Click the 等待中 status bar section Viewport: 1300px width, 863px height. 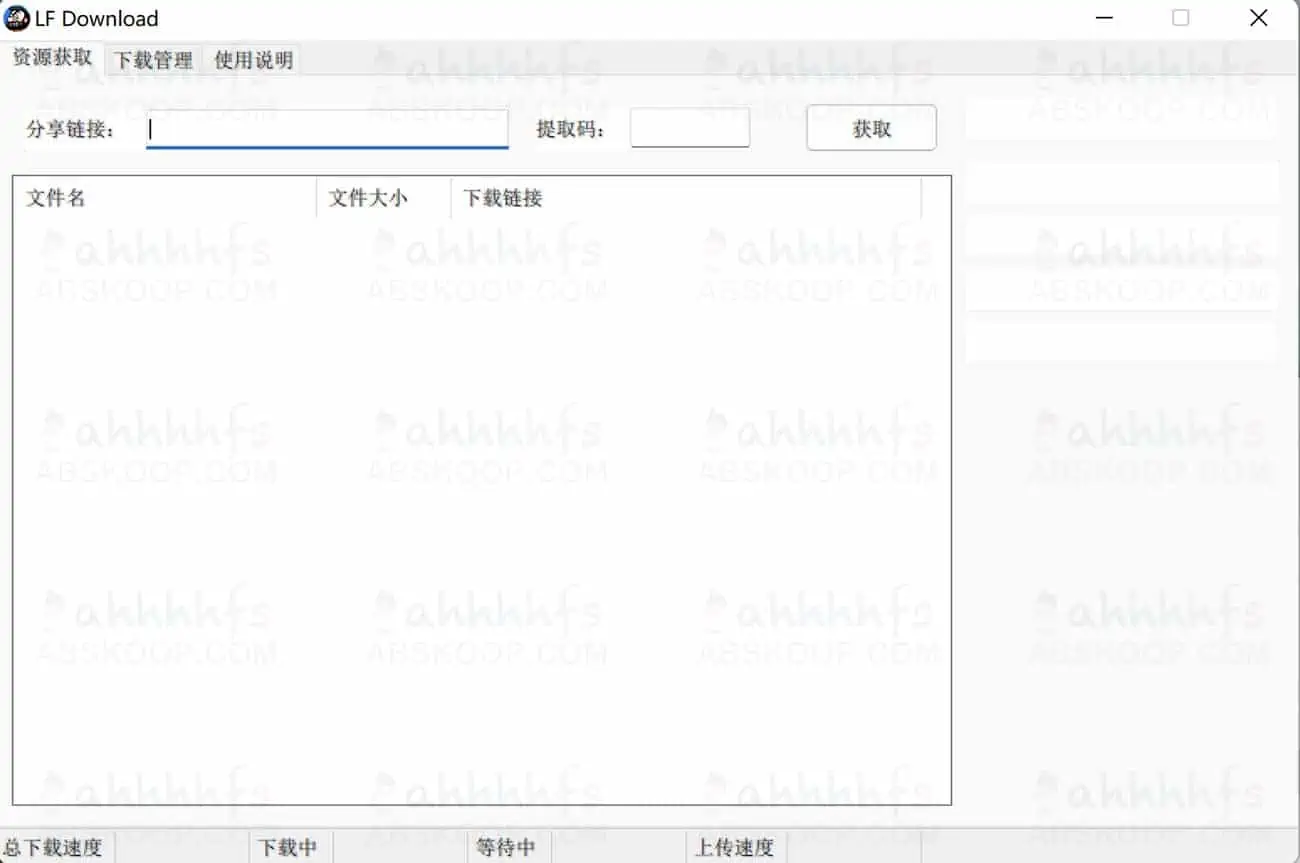[508, 847]
